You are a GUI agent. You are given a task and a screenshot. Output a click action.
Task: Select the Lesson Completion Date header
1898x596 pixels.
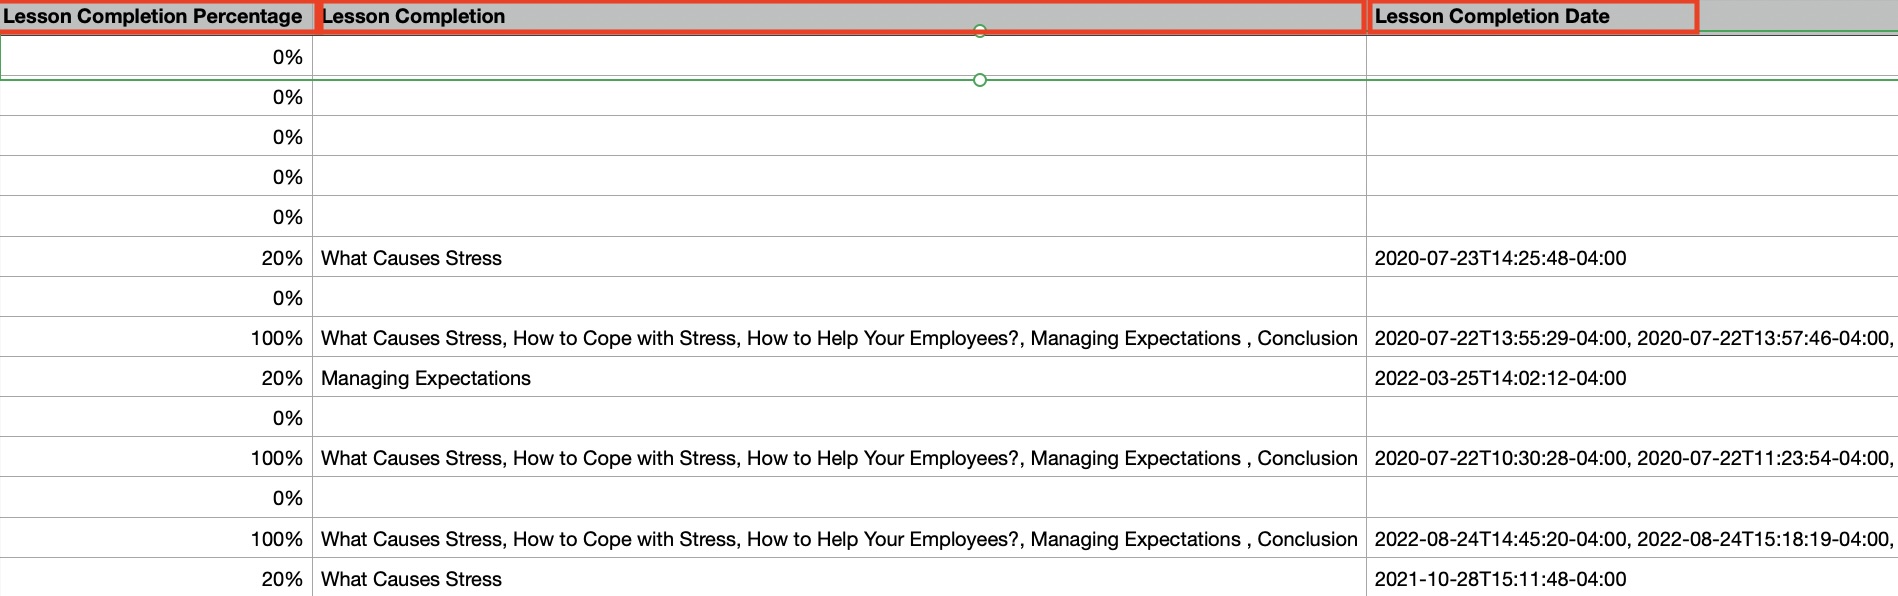pyautogui.click(x=1532, y=16)
